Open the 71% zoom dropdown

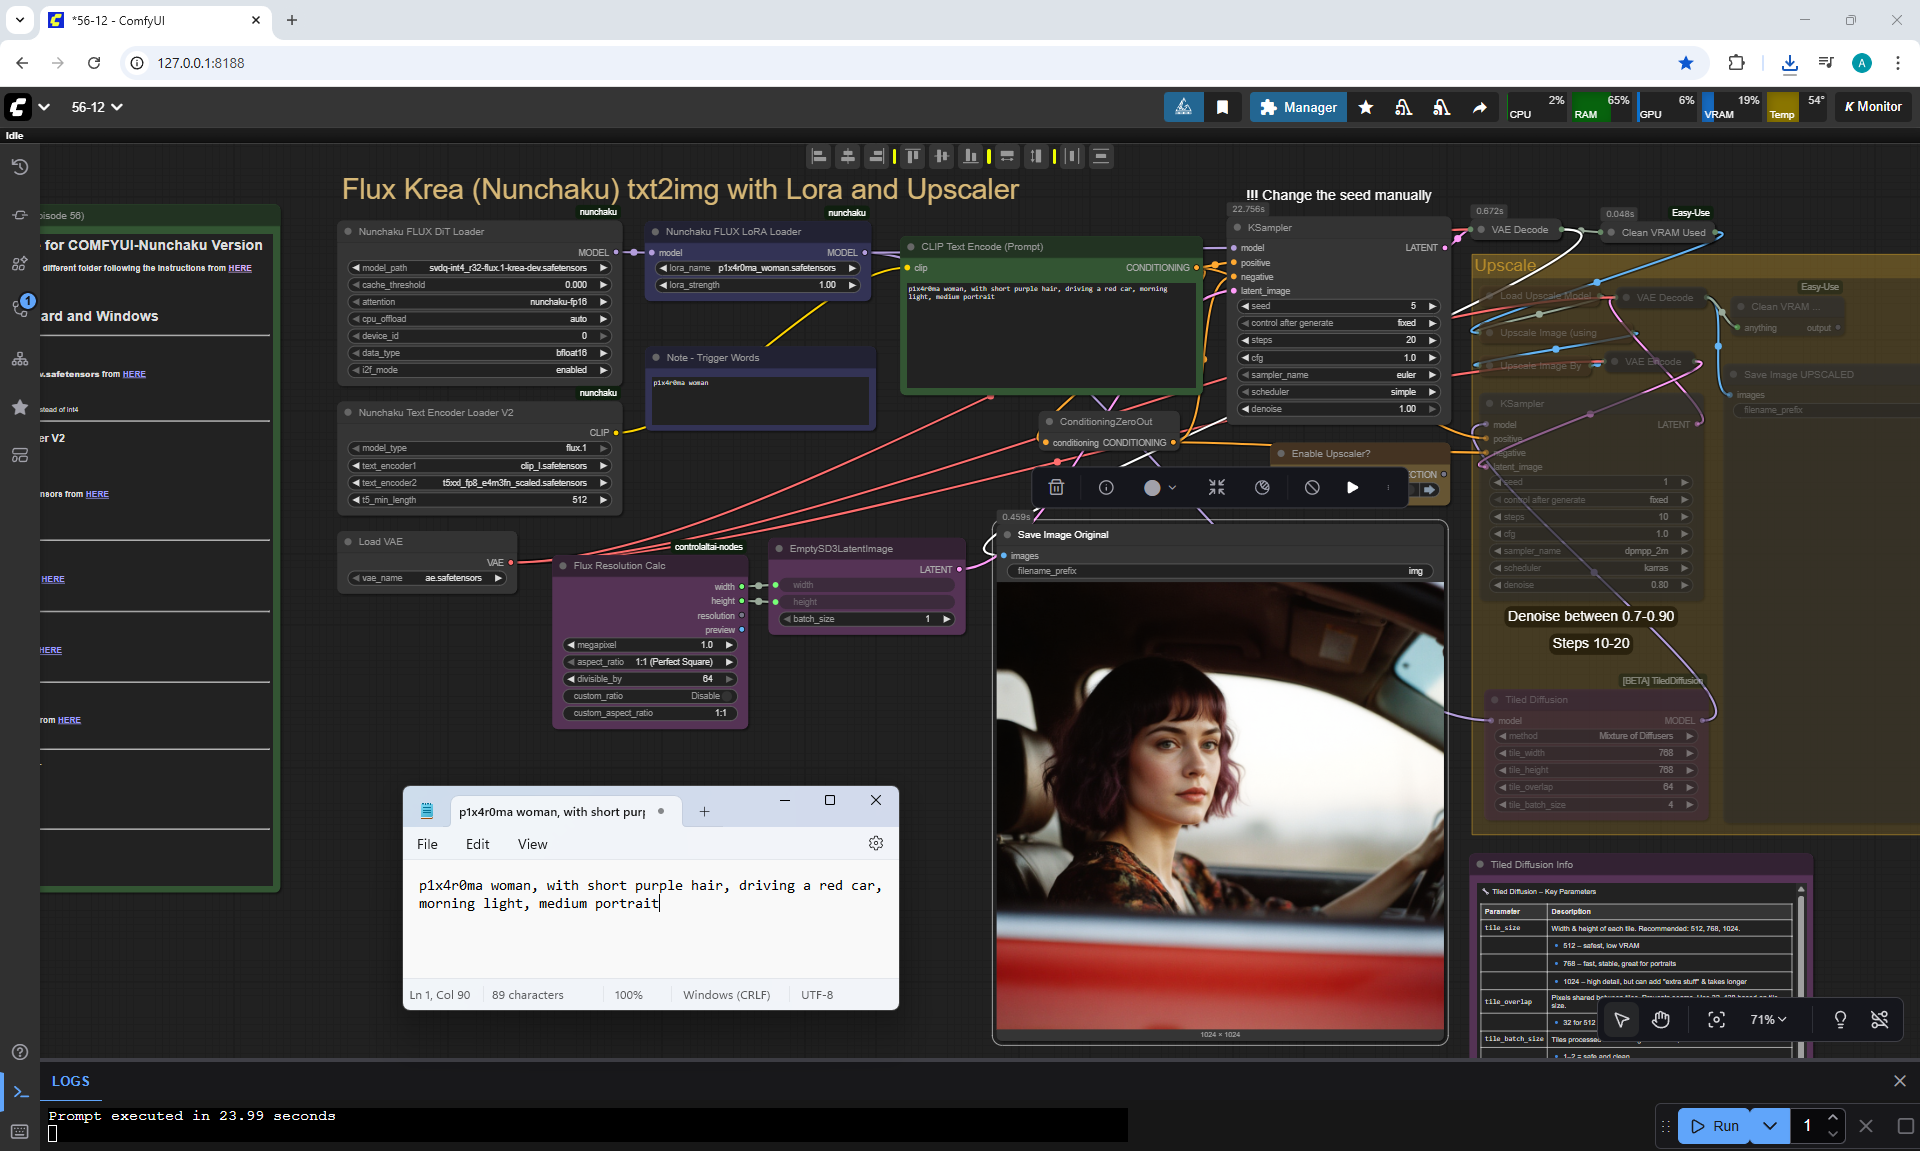[x=1767, y=1020]
